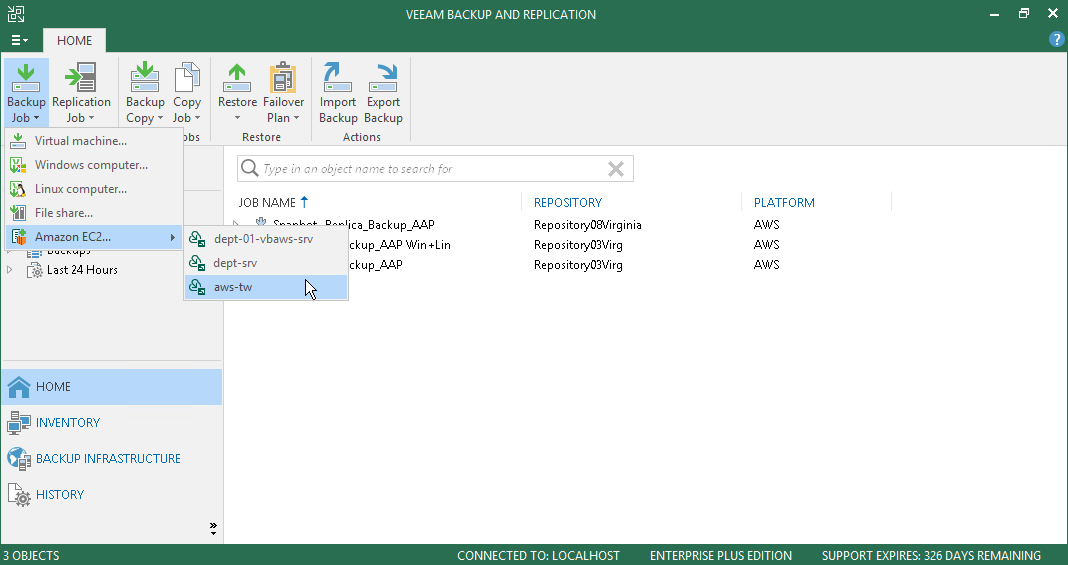Select the HOME ribbon tab
This screenshot has height=565, width=1068.
click(74, 40)
